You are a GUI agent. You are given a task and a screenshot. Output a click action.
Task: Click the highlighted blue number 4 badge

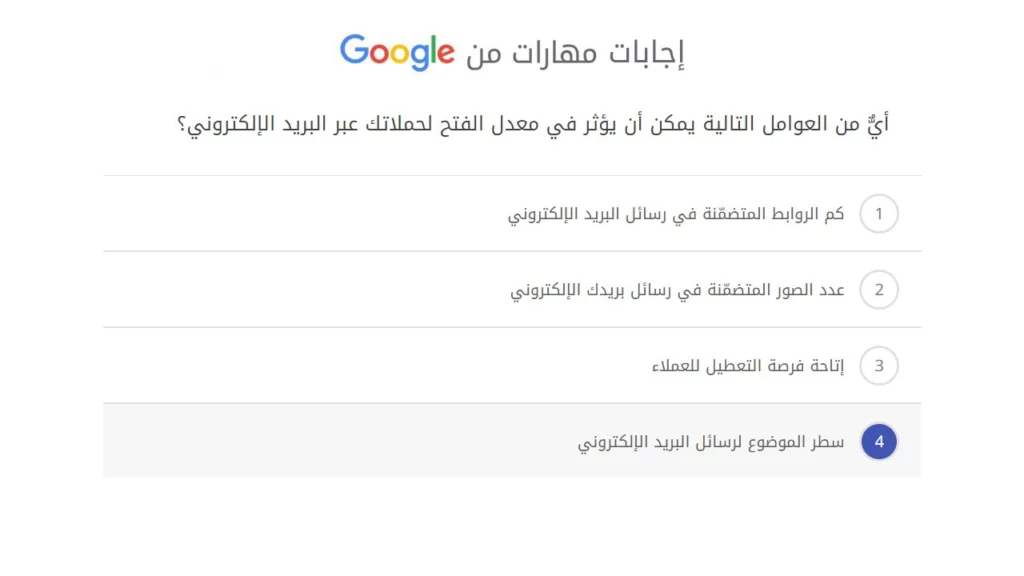[x=878, y=441]
